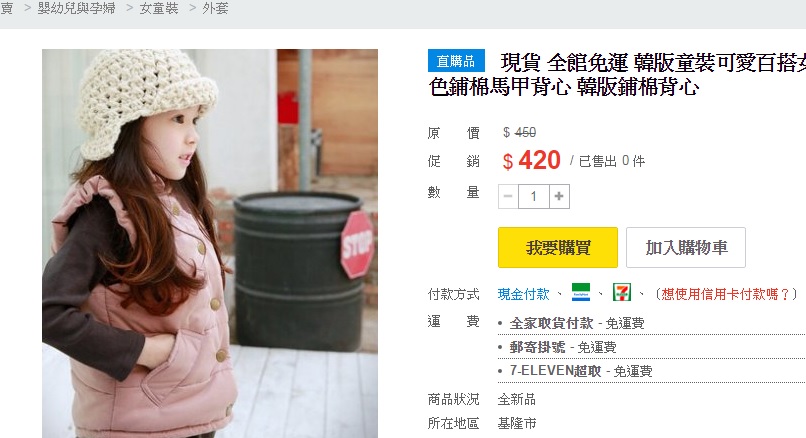Click the 基隆市 location text
806x438 pixels.
517,423
